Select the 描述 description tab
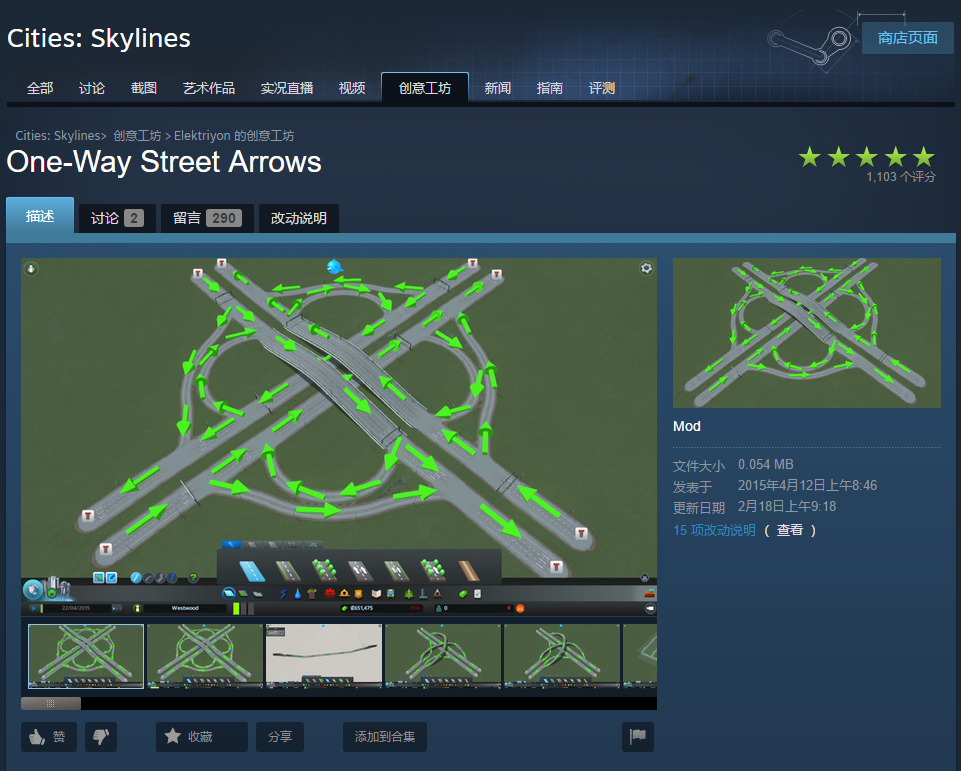The height and width of the screenshot is (771, 961). coord(40,216)
